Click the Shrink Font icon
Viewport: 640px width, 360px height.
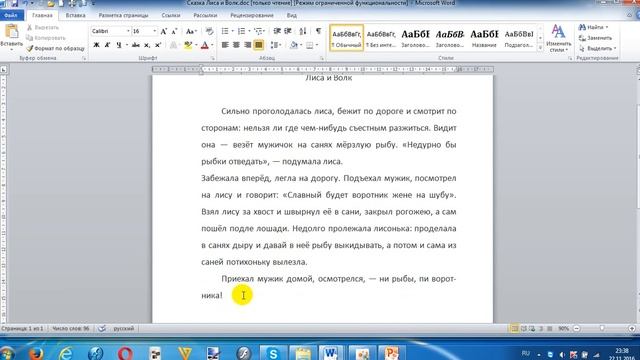[x=174, y=31]
